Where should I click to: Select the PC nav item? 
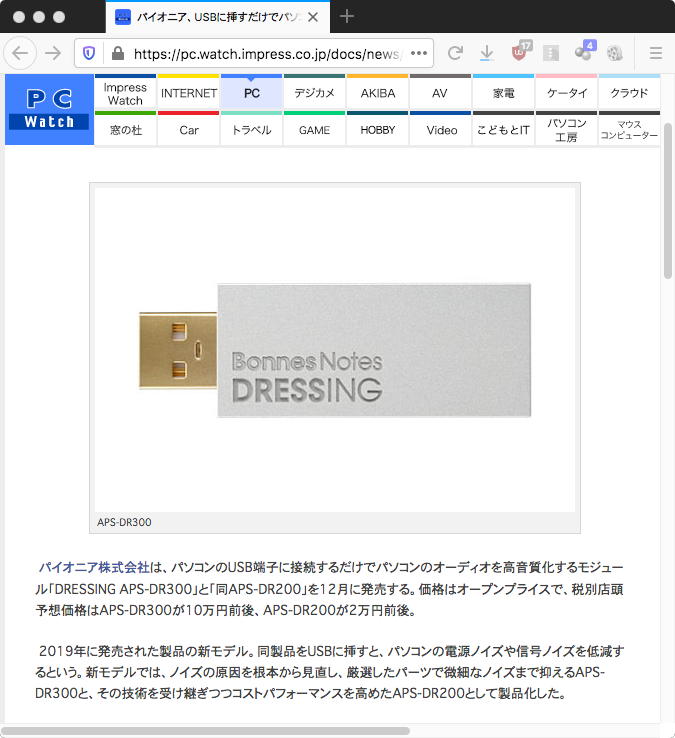pos(251,94)
